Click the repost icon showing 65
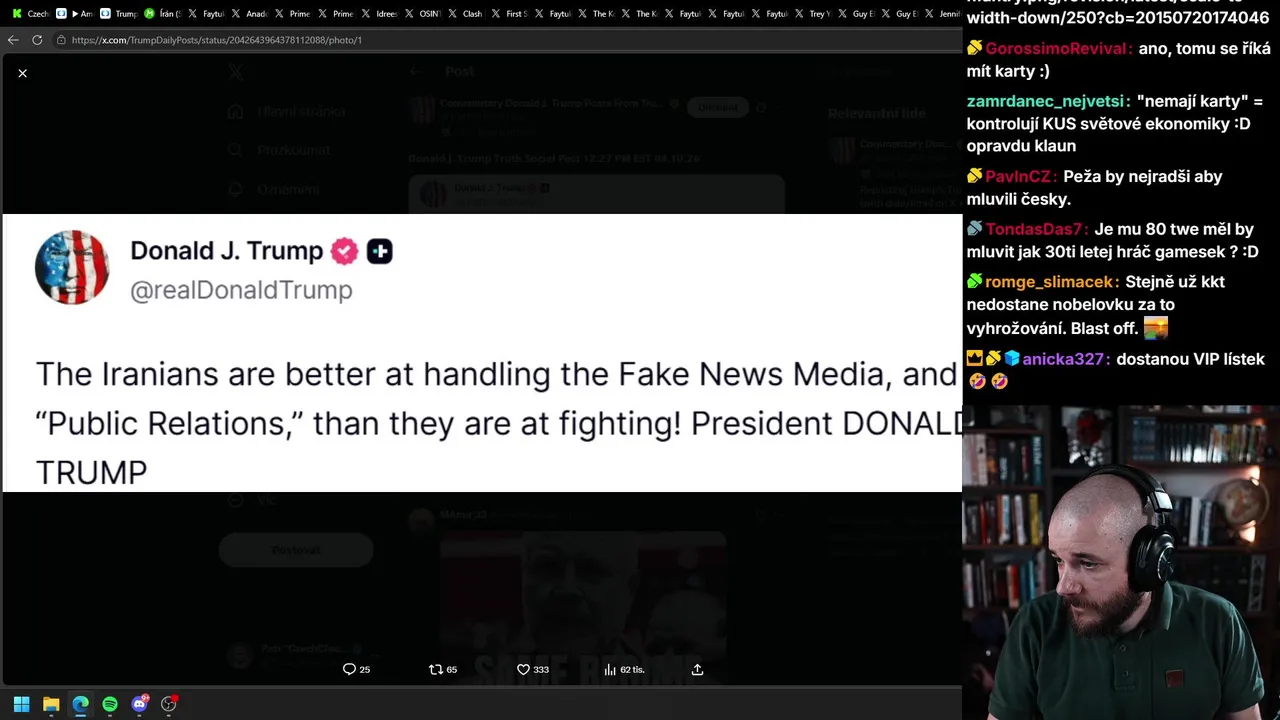 [x=435, y=669]
